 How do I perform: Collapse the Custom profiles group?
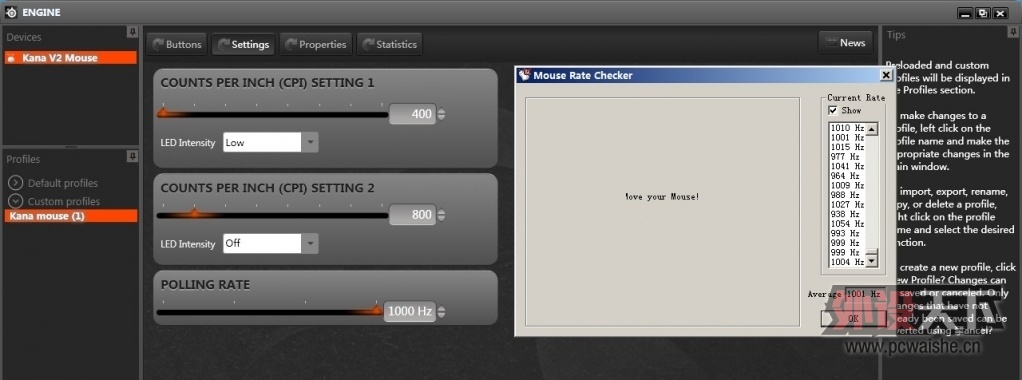16,201
